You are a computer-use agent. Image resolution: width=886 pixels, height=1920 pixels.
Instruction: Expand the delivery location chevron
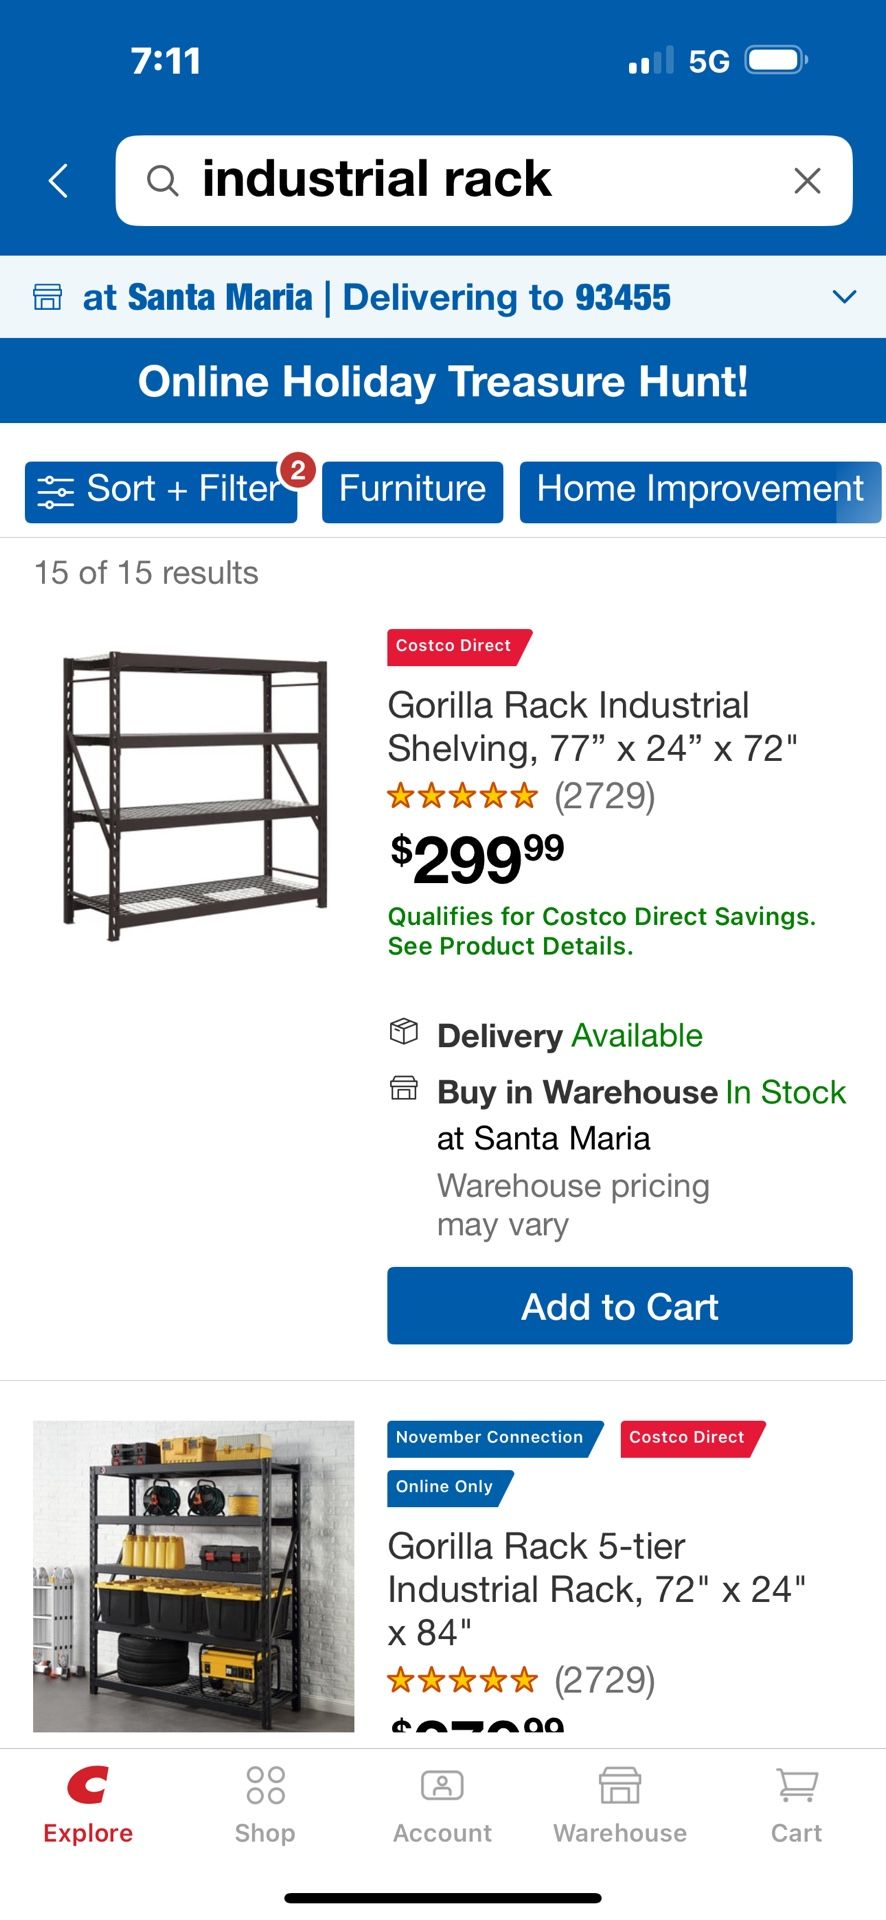pos(844,296)
